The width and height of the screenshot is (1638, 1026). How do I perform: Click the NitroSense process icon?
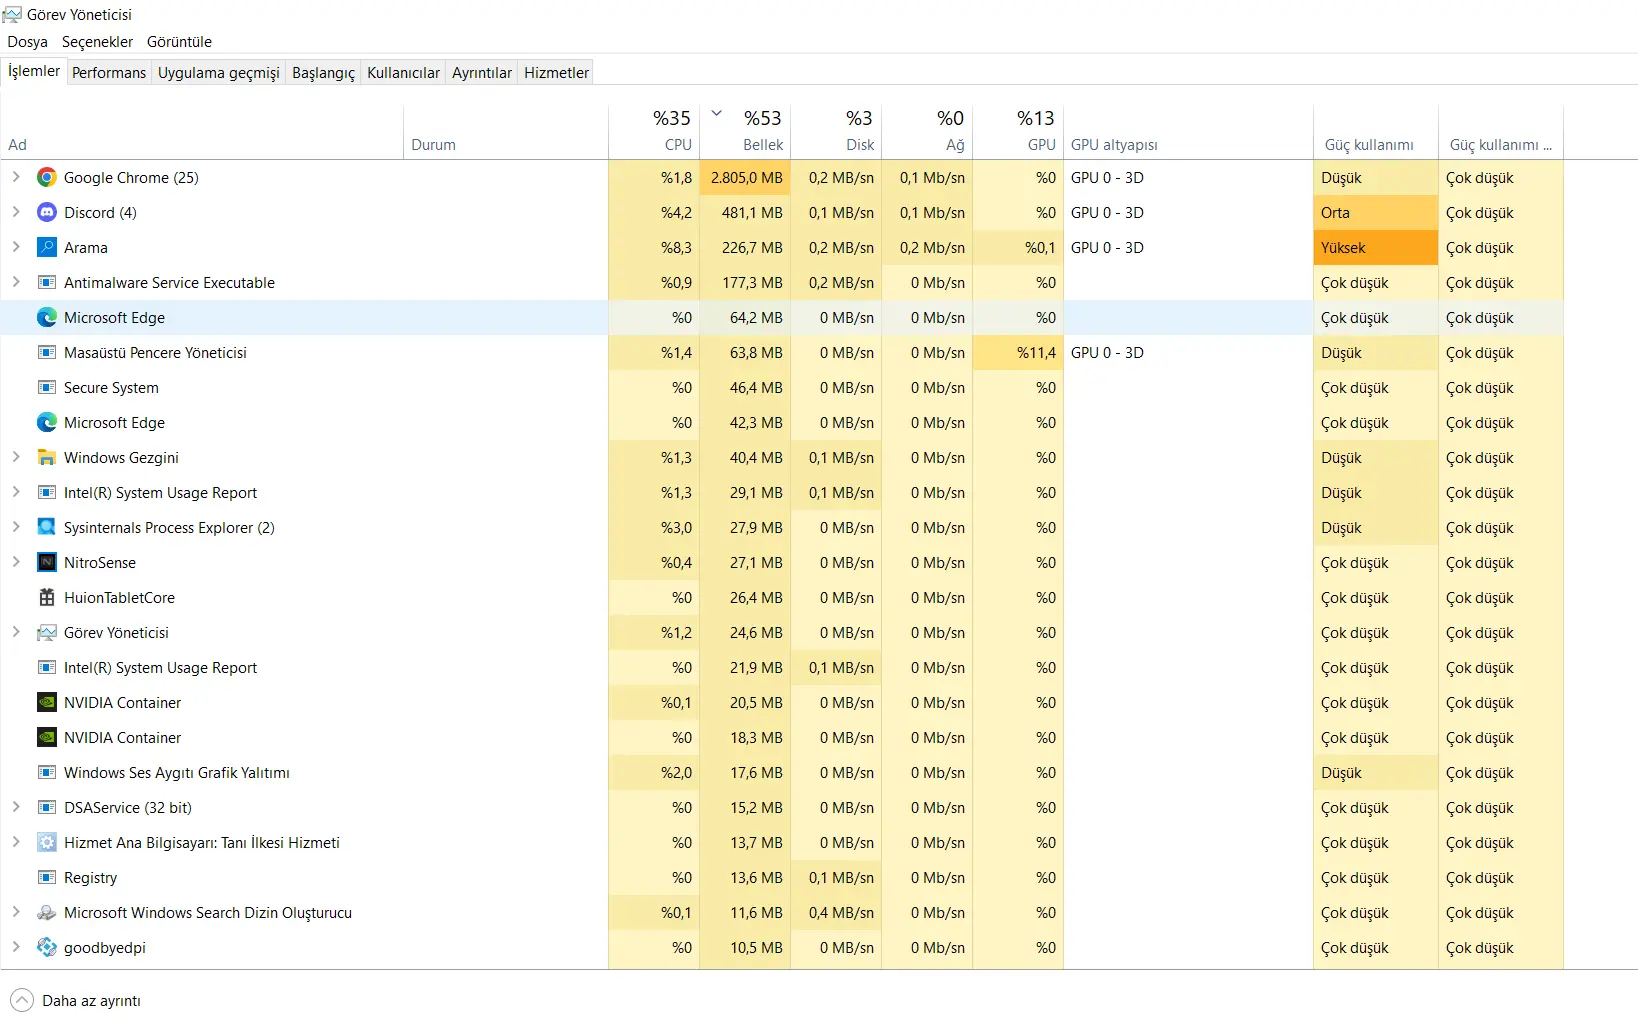[x=46, y=563]
